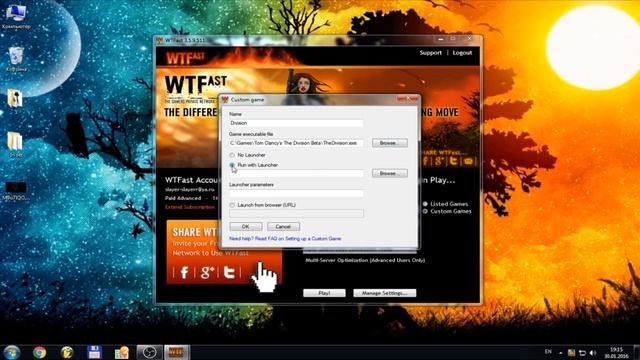
Task: Click the network icon in system tray
Action: [582, 353]
